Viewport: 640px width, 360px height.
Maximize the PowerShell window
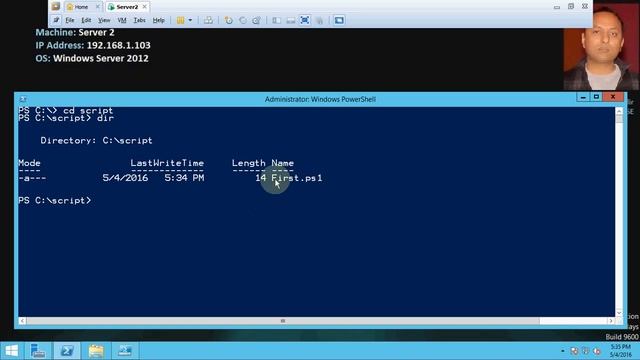[596, 97]
